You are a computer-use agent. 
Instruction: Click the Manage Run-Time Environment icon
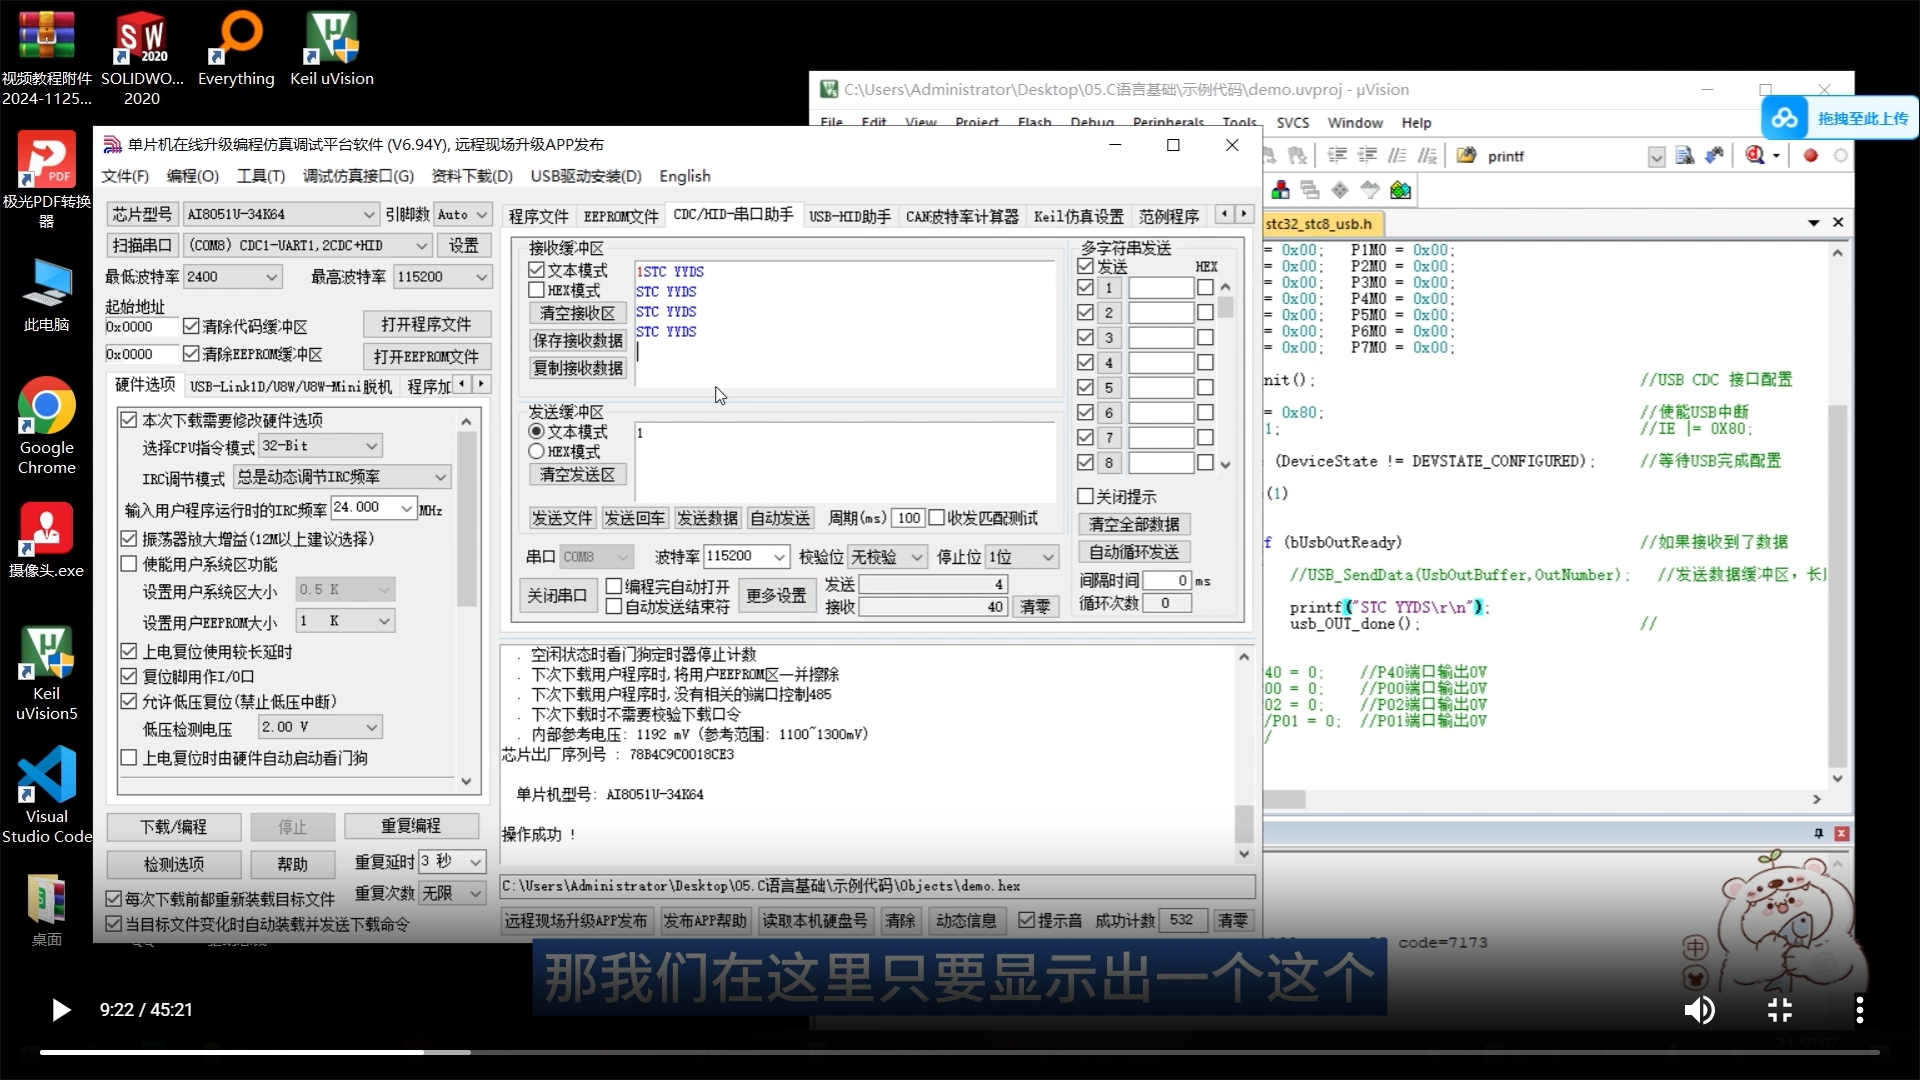1340,190
